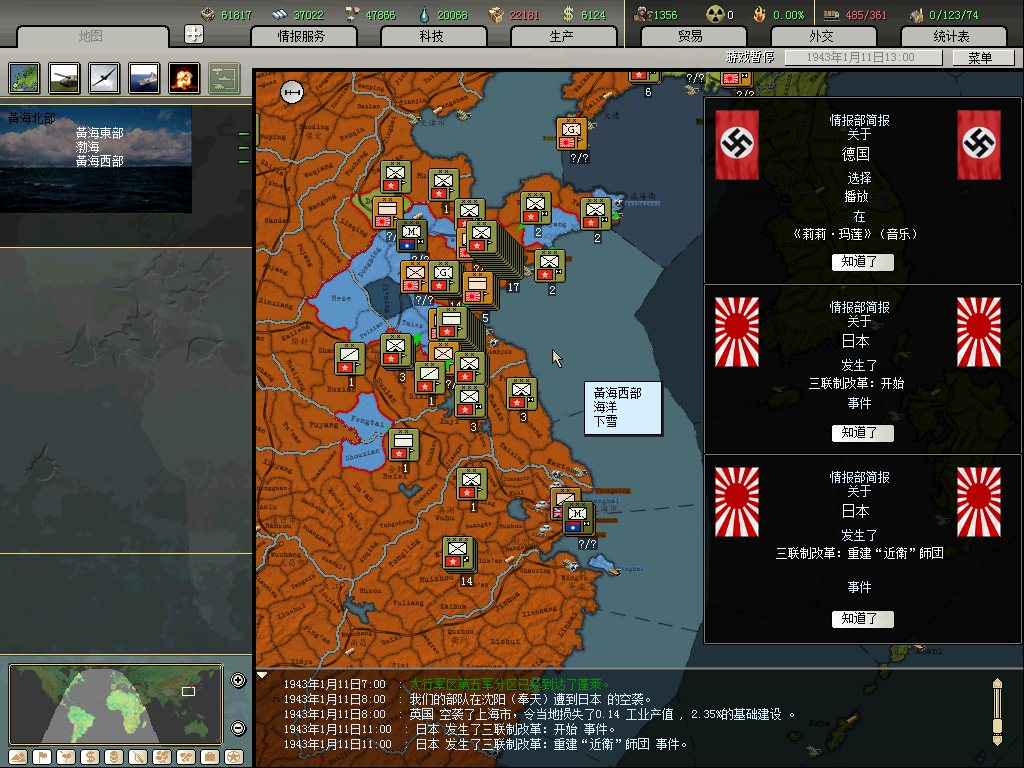This screenshot has height=768, width=1024.
Task: Open the 贸易 trade tab
Action: [691, 37]
